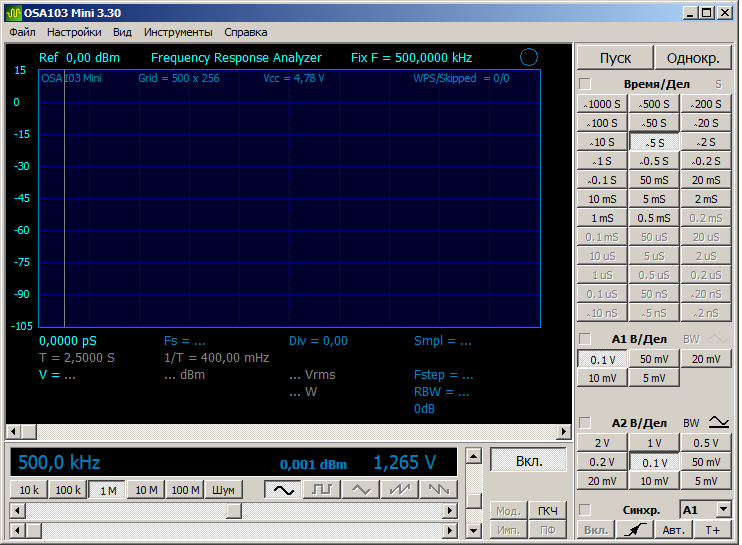Enable the Время/Дел checkbox
Image resolution: width=742 pixels, height=545 pixels.
pyautogui.click(x=585, y=84)
